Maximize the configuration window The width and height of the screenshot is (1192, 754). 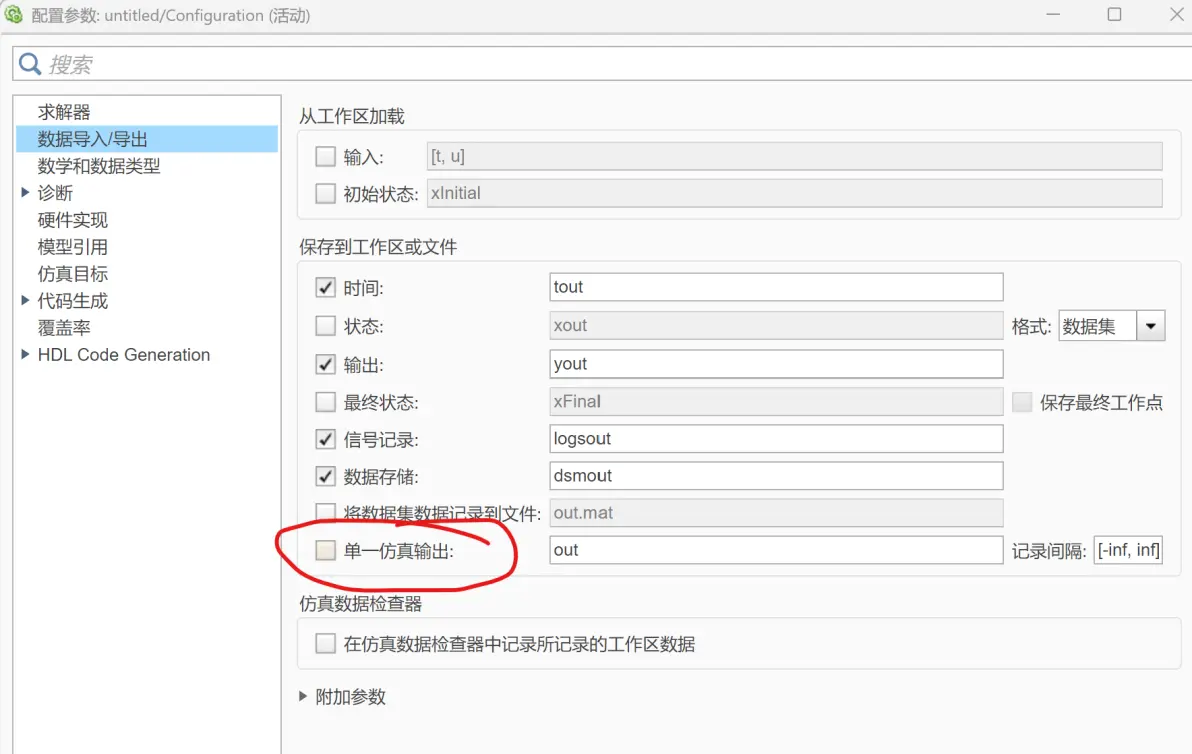click(x=1114, y=14)
